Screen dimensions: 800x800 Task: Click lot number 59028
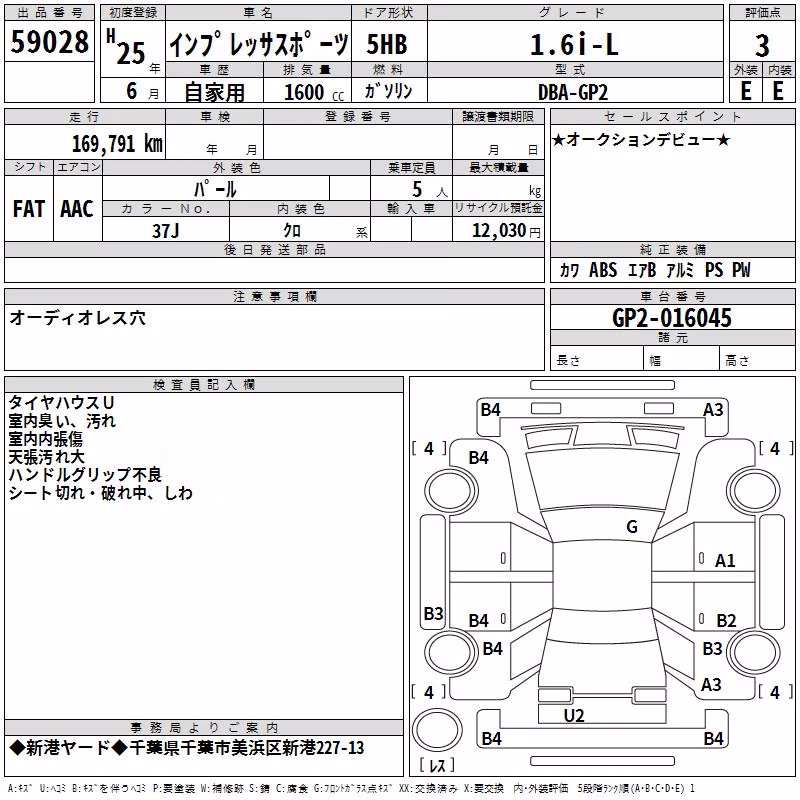pos(49,41)
